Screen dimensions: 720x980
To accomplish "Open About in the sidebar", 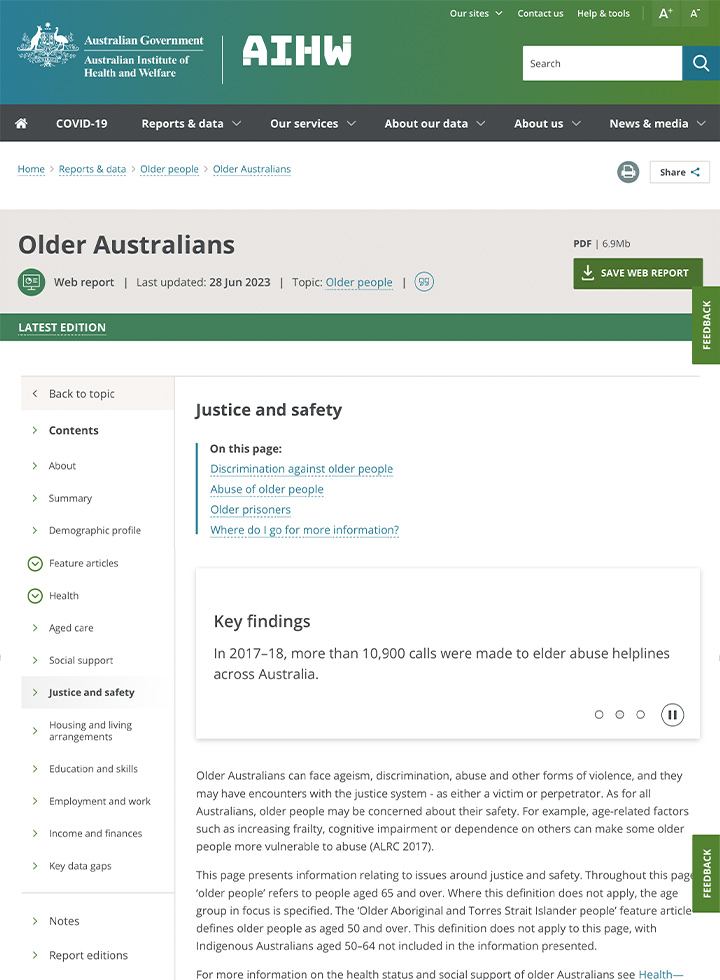I will 62,466.
